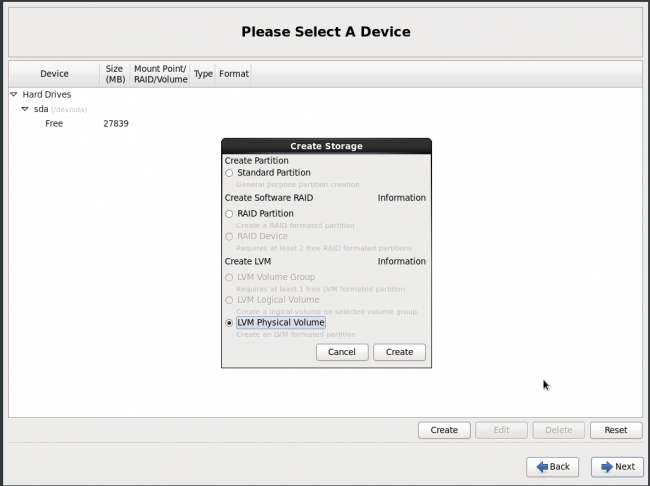Click the Reset button
Screen dimensions: 650x486
coord(615,430)
